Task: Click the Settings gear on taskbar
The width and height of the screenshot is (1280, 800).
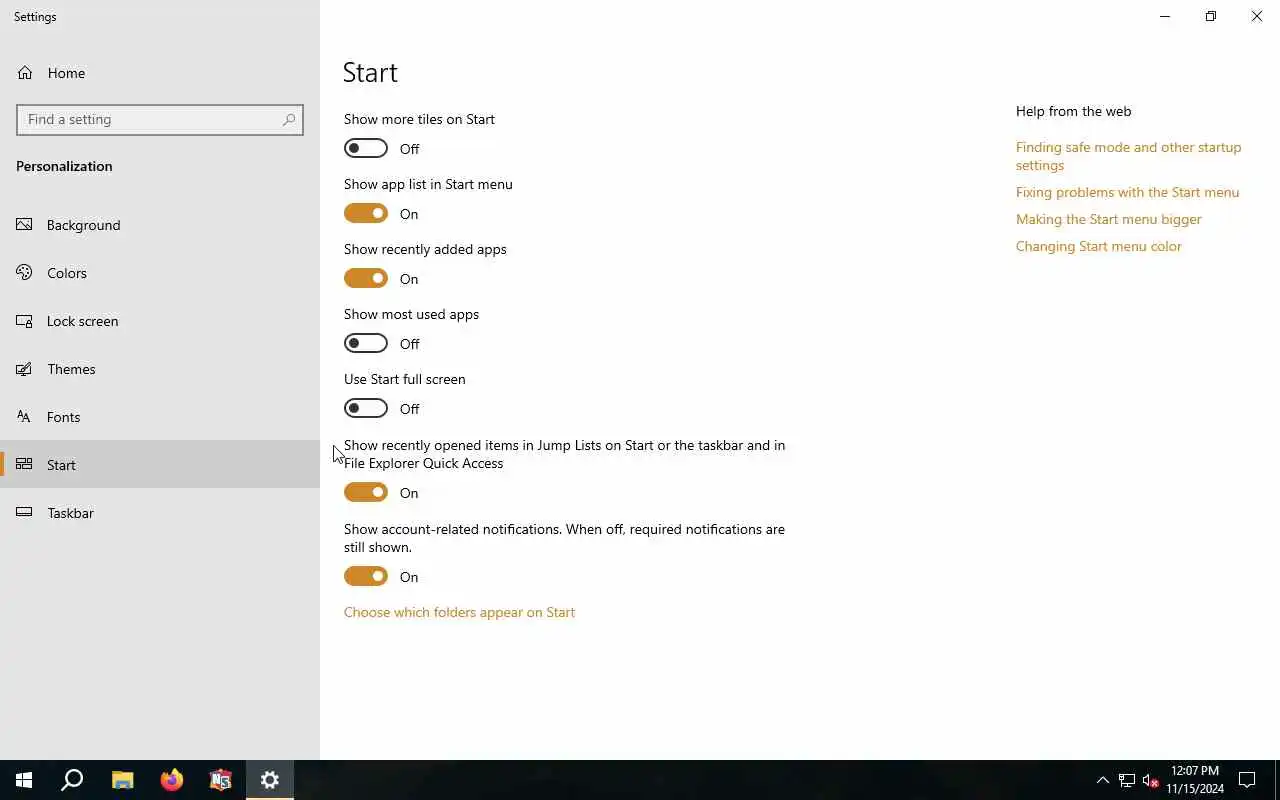Action: 270,780
